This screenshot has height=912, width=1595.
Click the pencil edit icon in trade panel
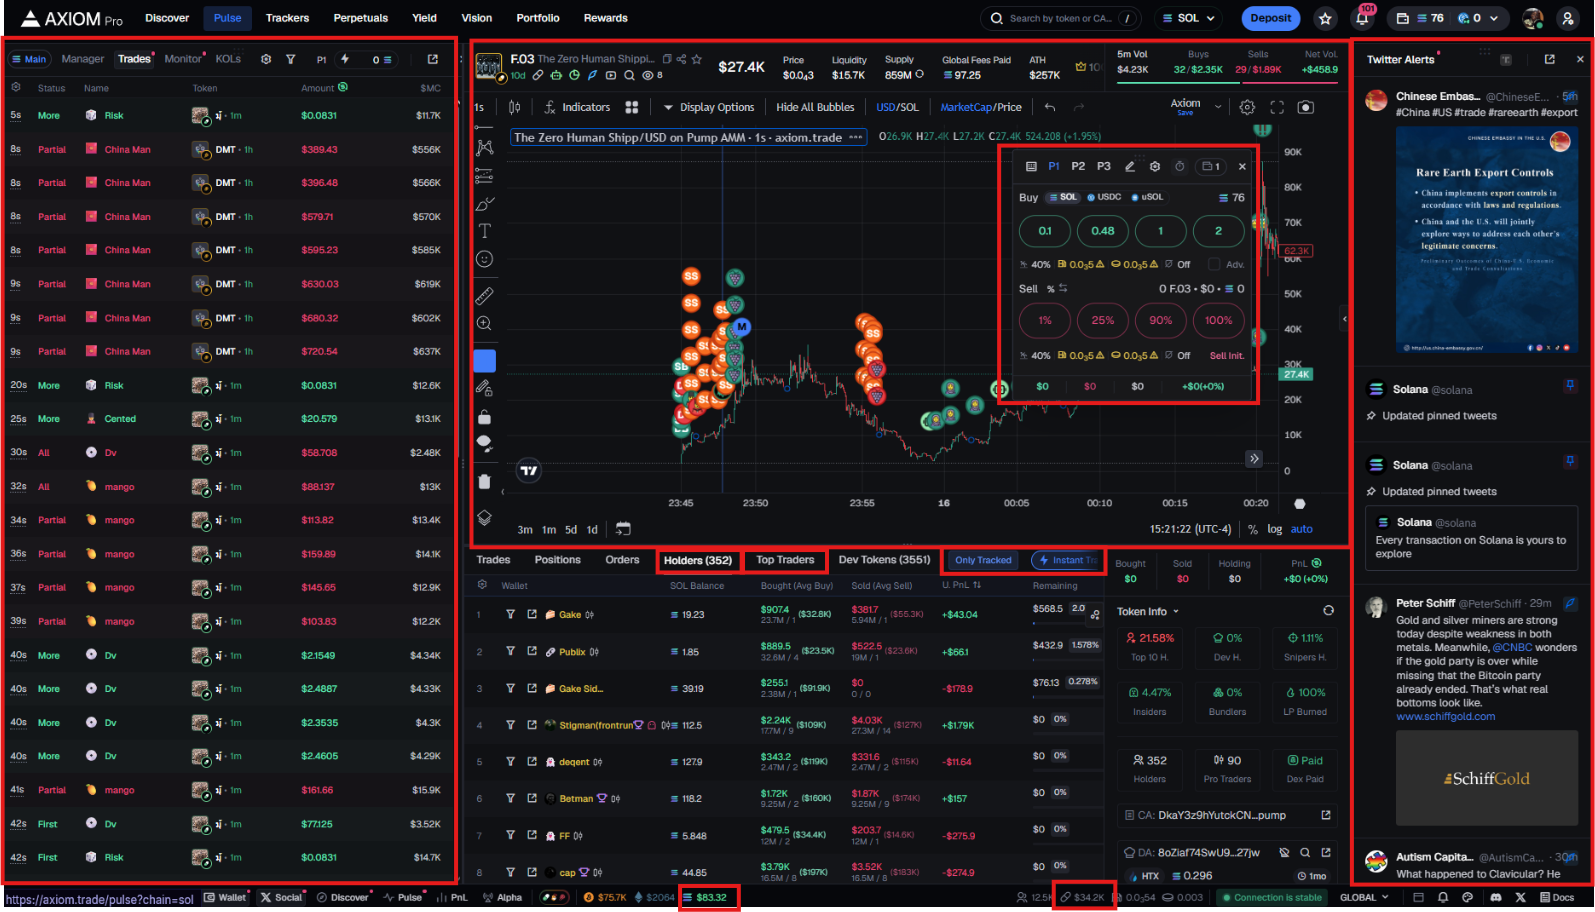coord(1130,167)
